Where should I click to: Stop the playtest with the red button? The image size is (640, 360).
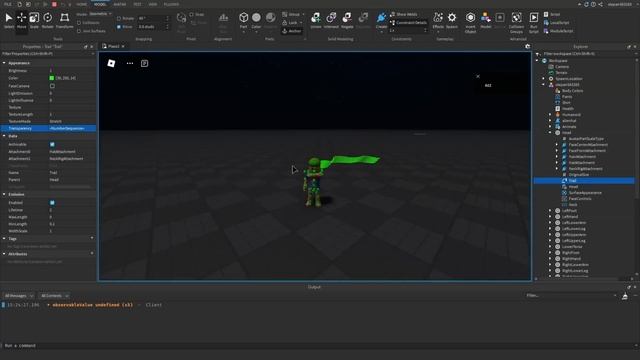point(54,4)
